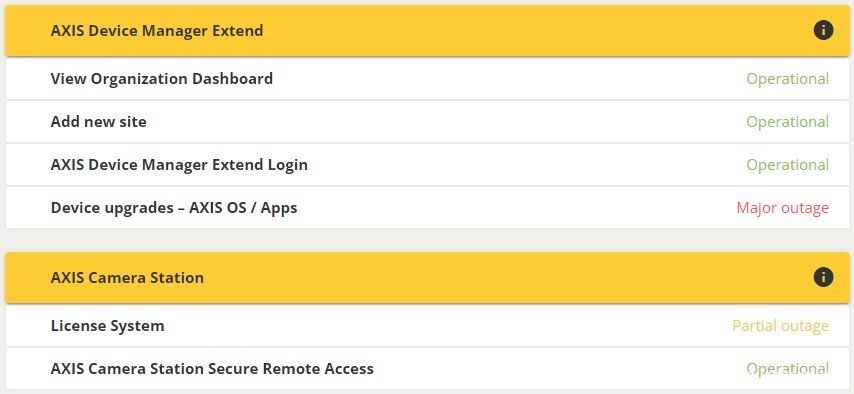Select the Device upgrades – AXIS OS / Apps row
This screenshot has width=854, height=394.
click(x=427, y=208)
